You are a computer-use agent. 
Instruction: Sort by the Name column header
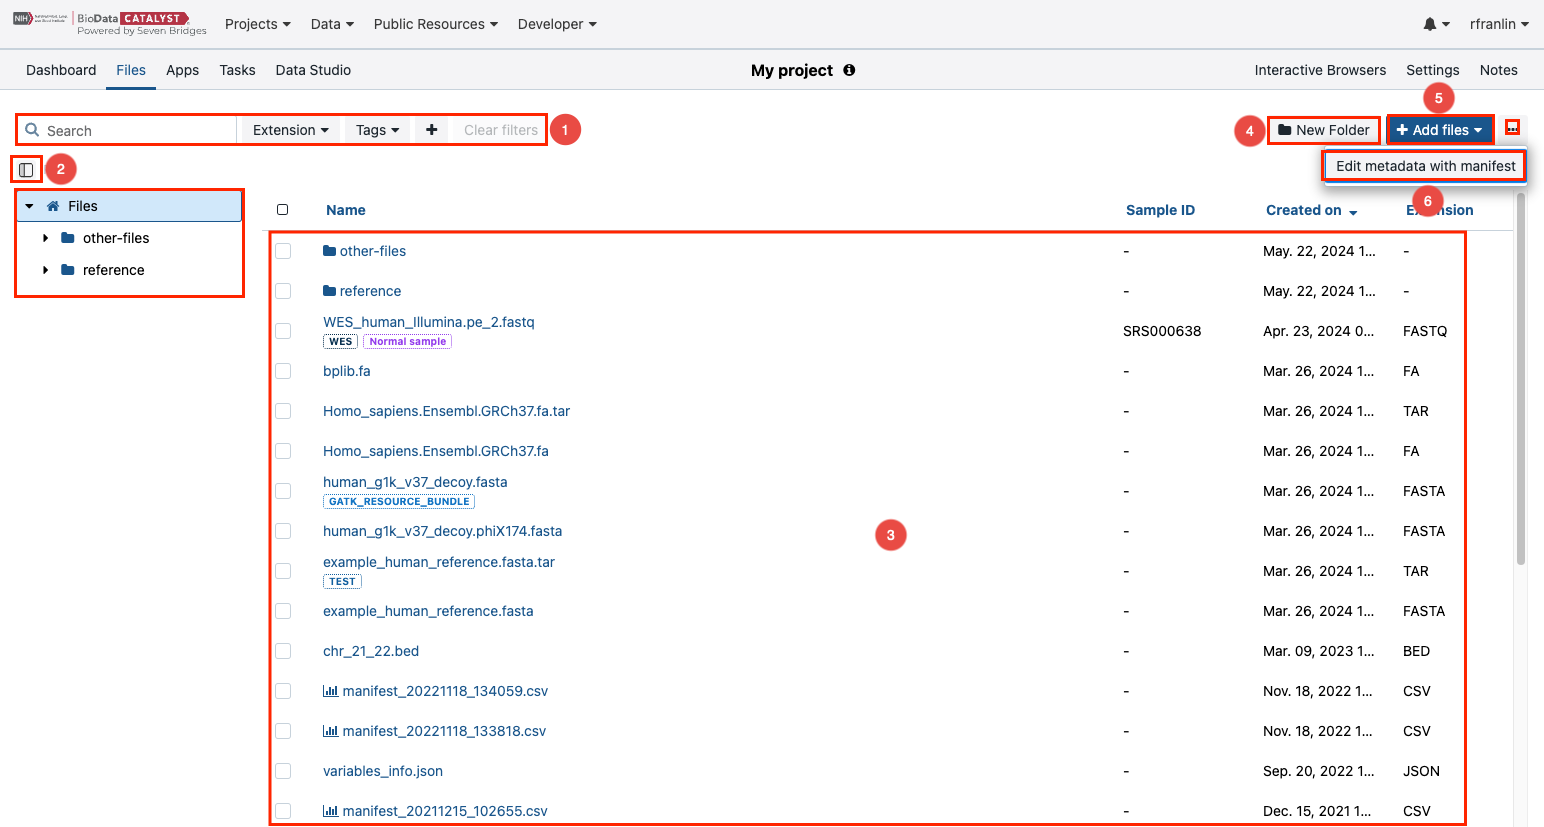pyautogui.click(x=345, y=210)
